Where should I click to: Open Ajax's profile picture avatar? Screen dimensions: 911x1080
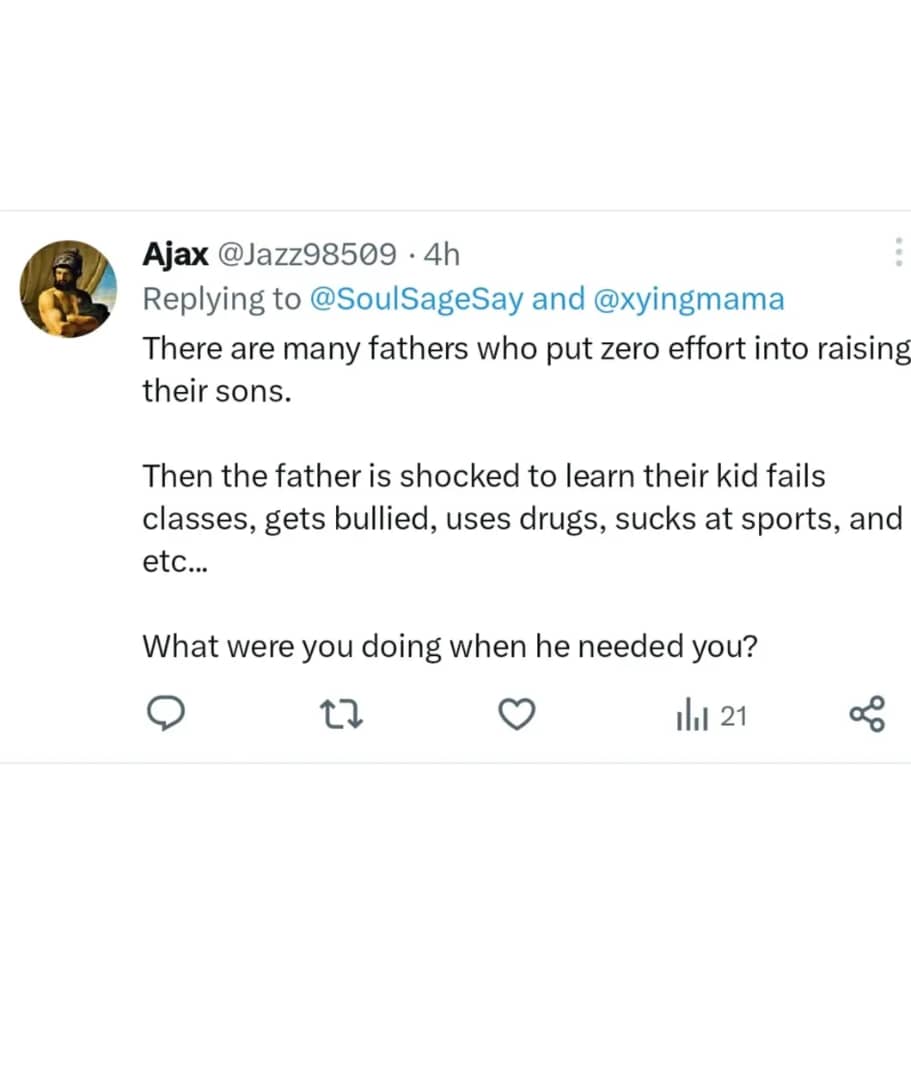[x=69, y=288]
